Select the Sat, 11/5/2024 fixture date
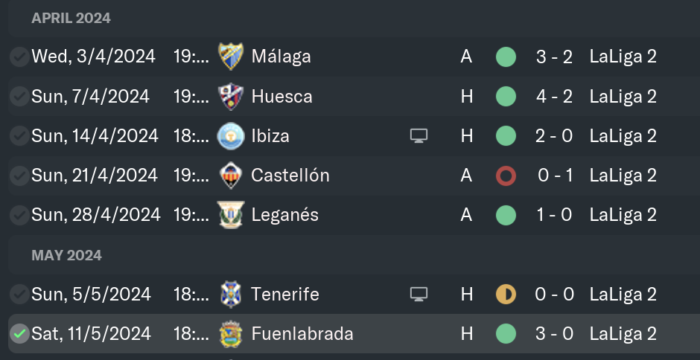 (91, 334)
